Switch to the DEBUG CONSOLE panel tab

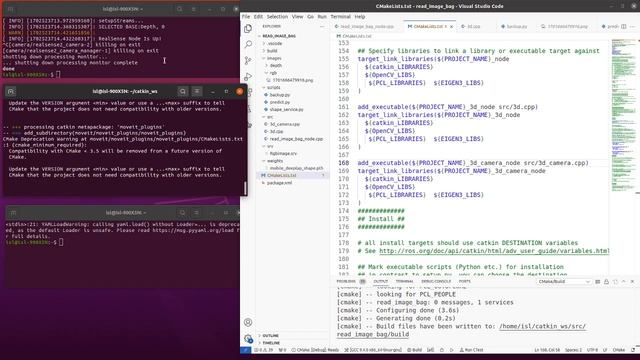pos(436,282)
